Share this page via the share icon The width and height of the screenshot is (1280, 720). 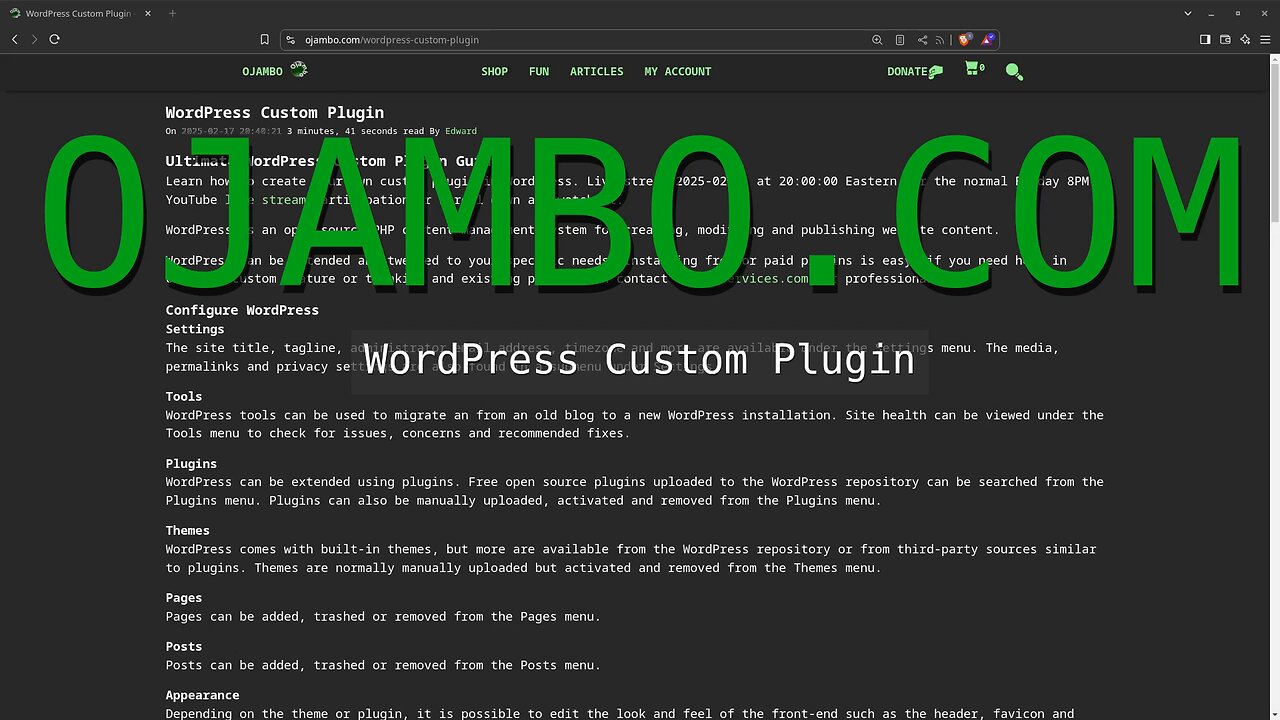tap(922, 40)
